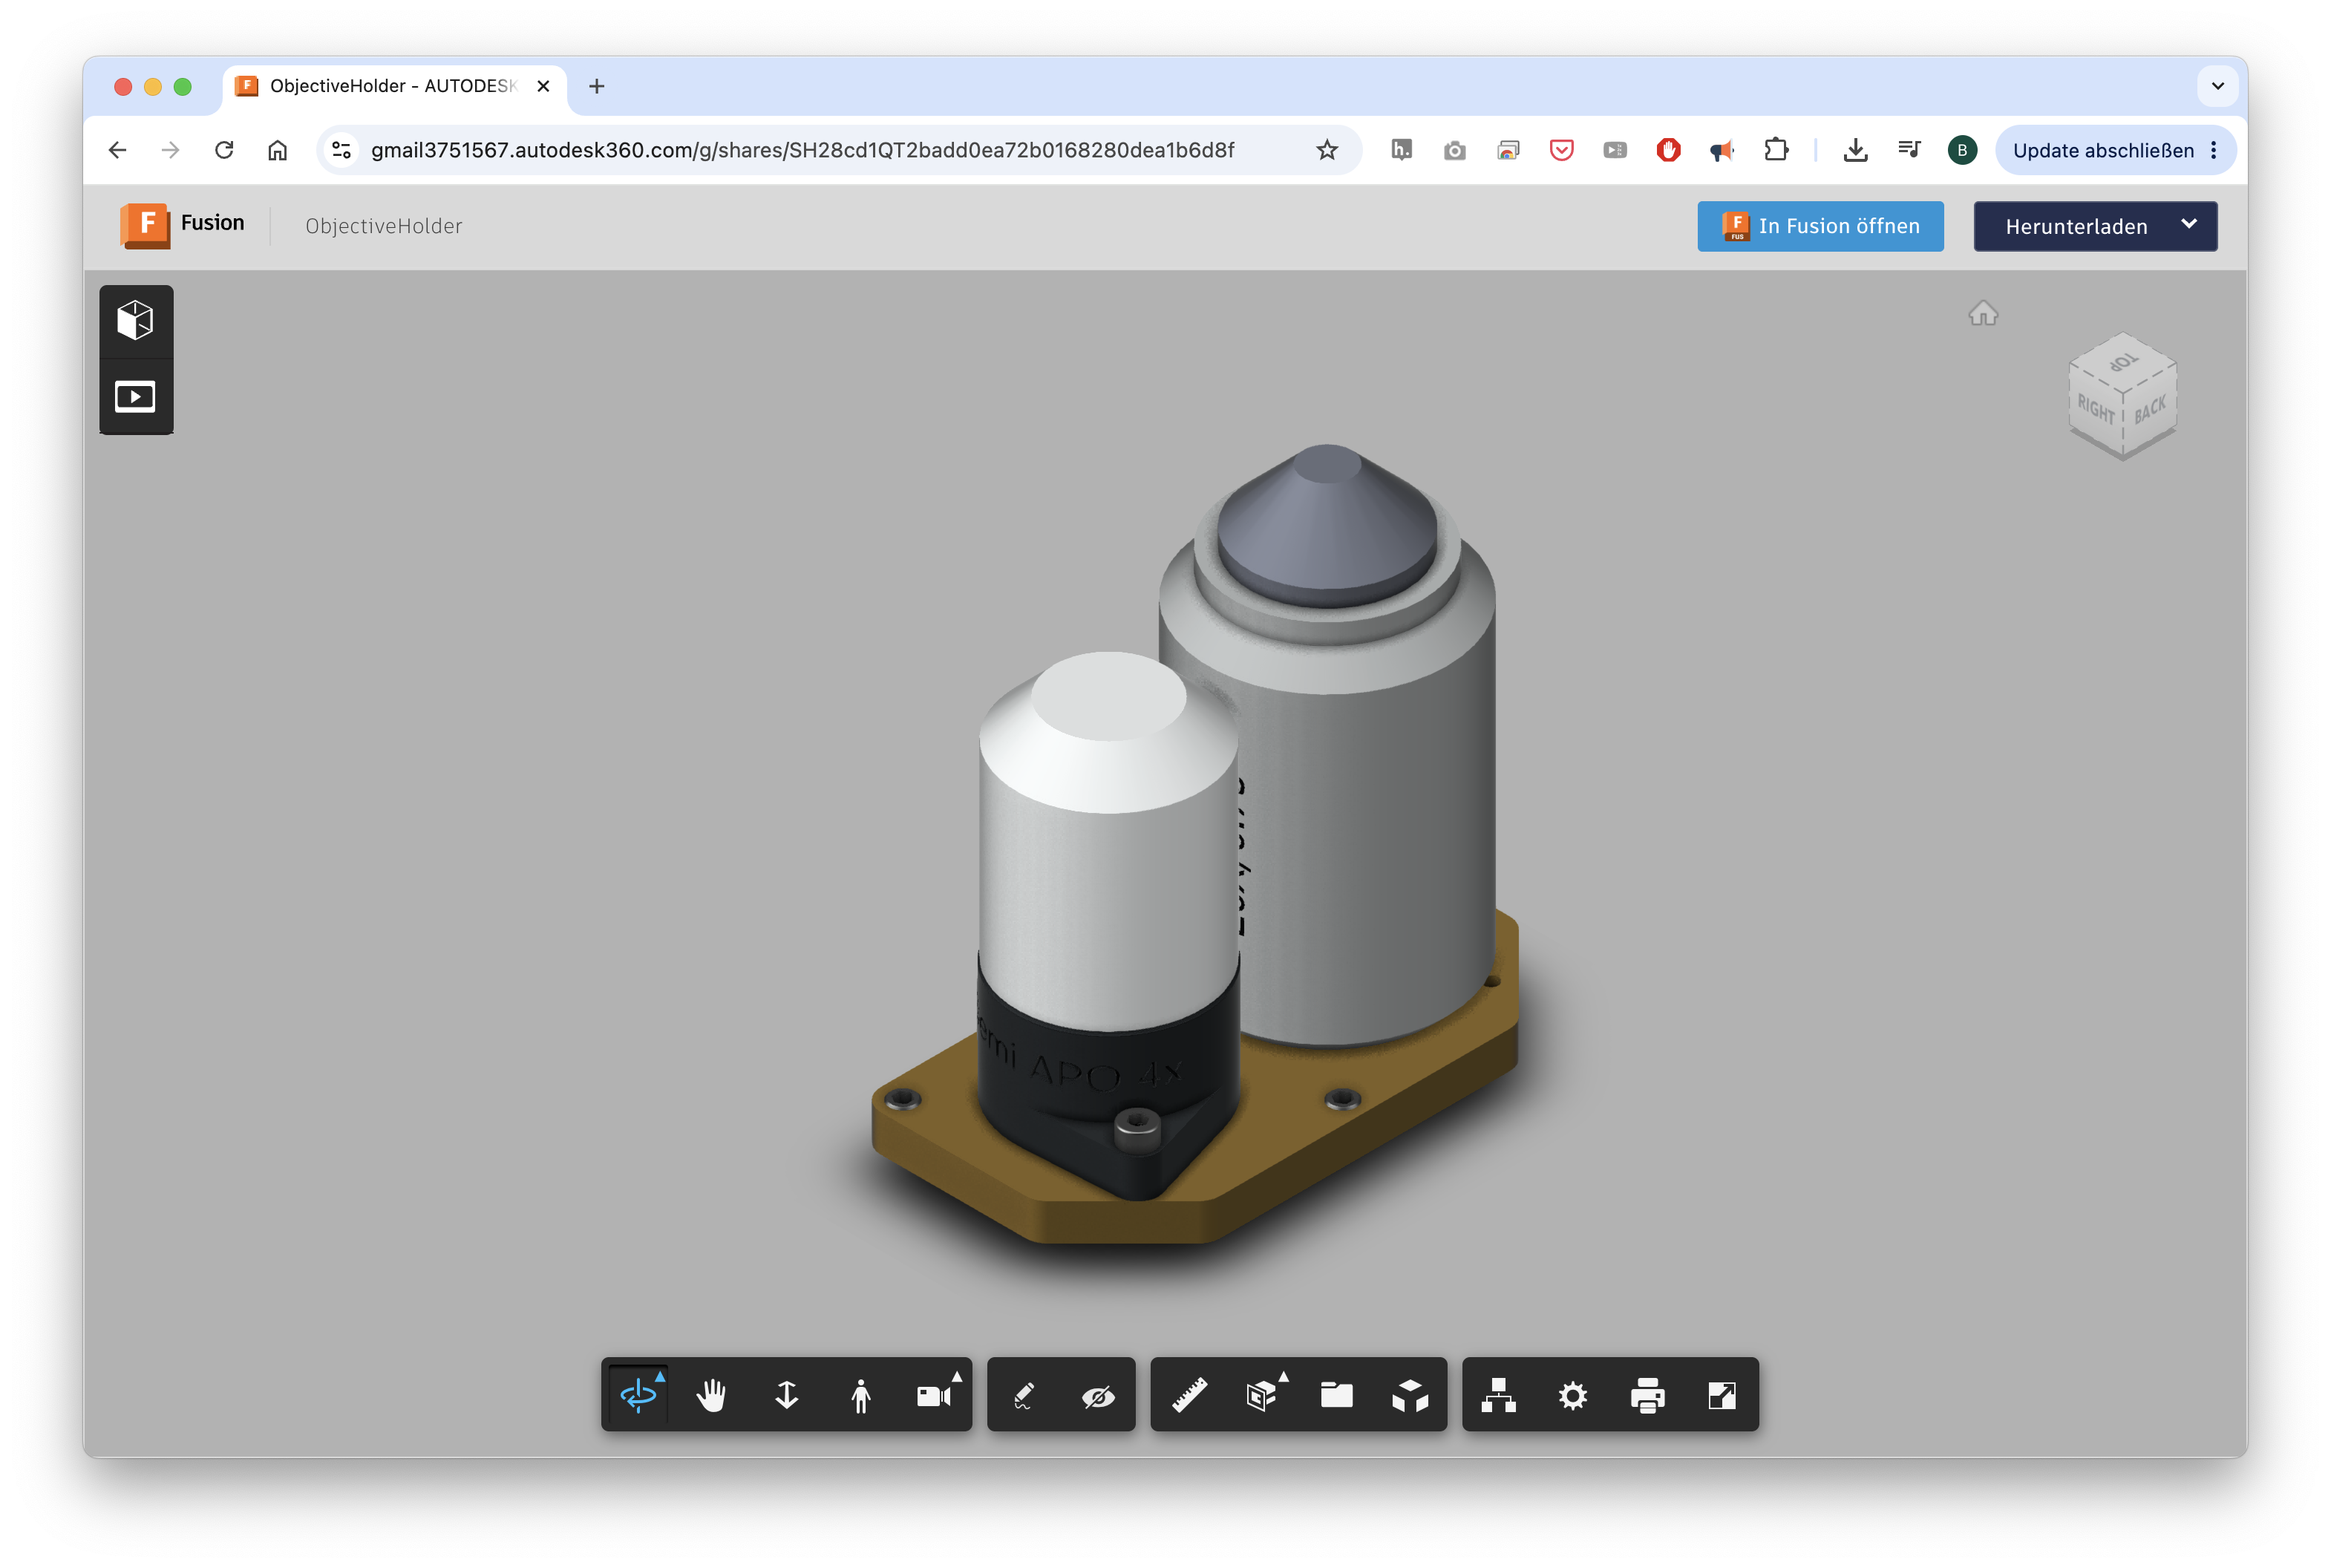
Task: Open the Chrome three-dot menu
Action: 2213,150
